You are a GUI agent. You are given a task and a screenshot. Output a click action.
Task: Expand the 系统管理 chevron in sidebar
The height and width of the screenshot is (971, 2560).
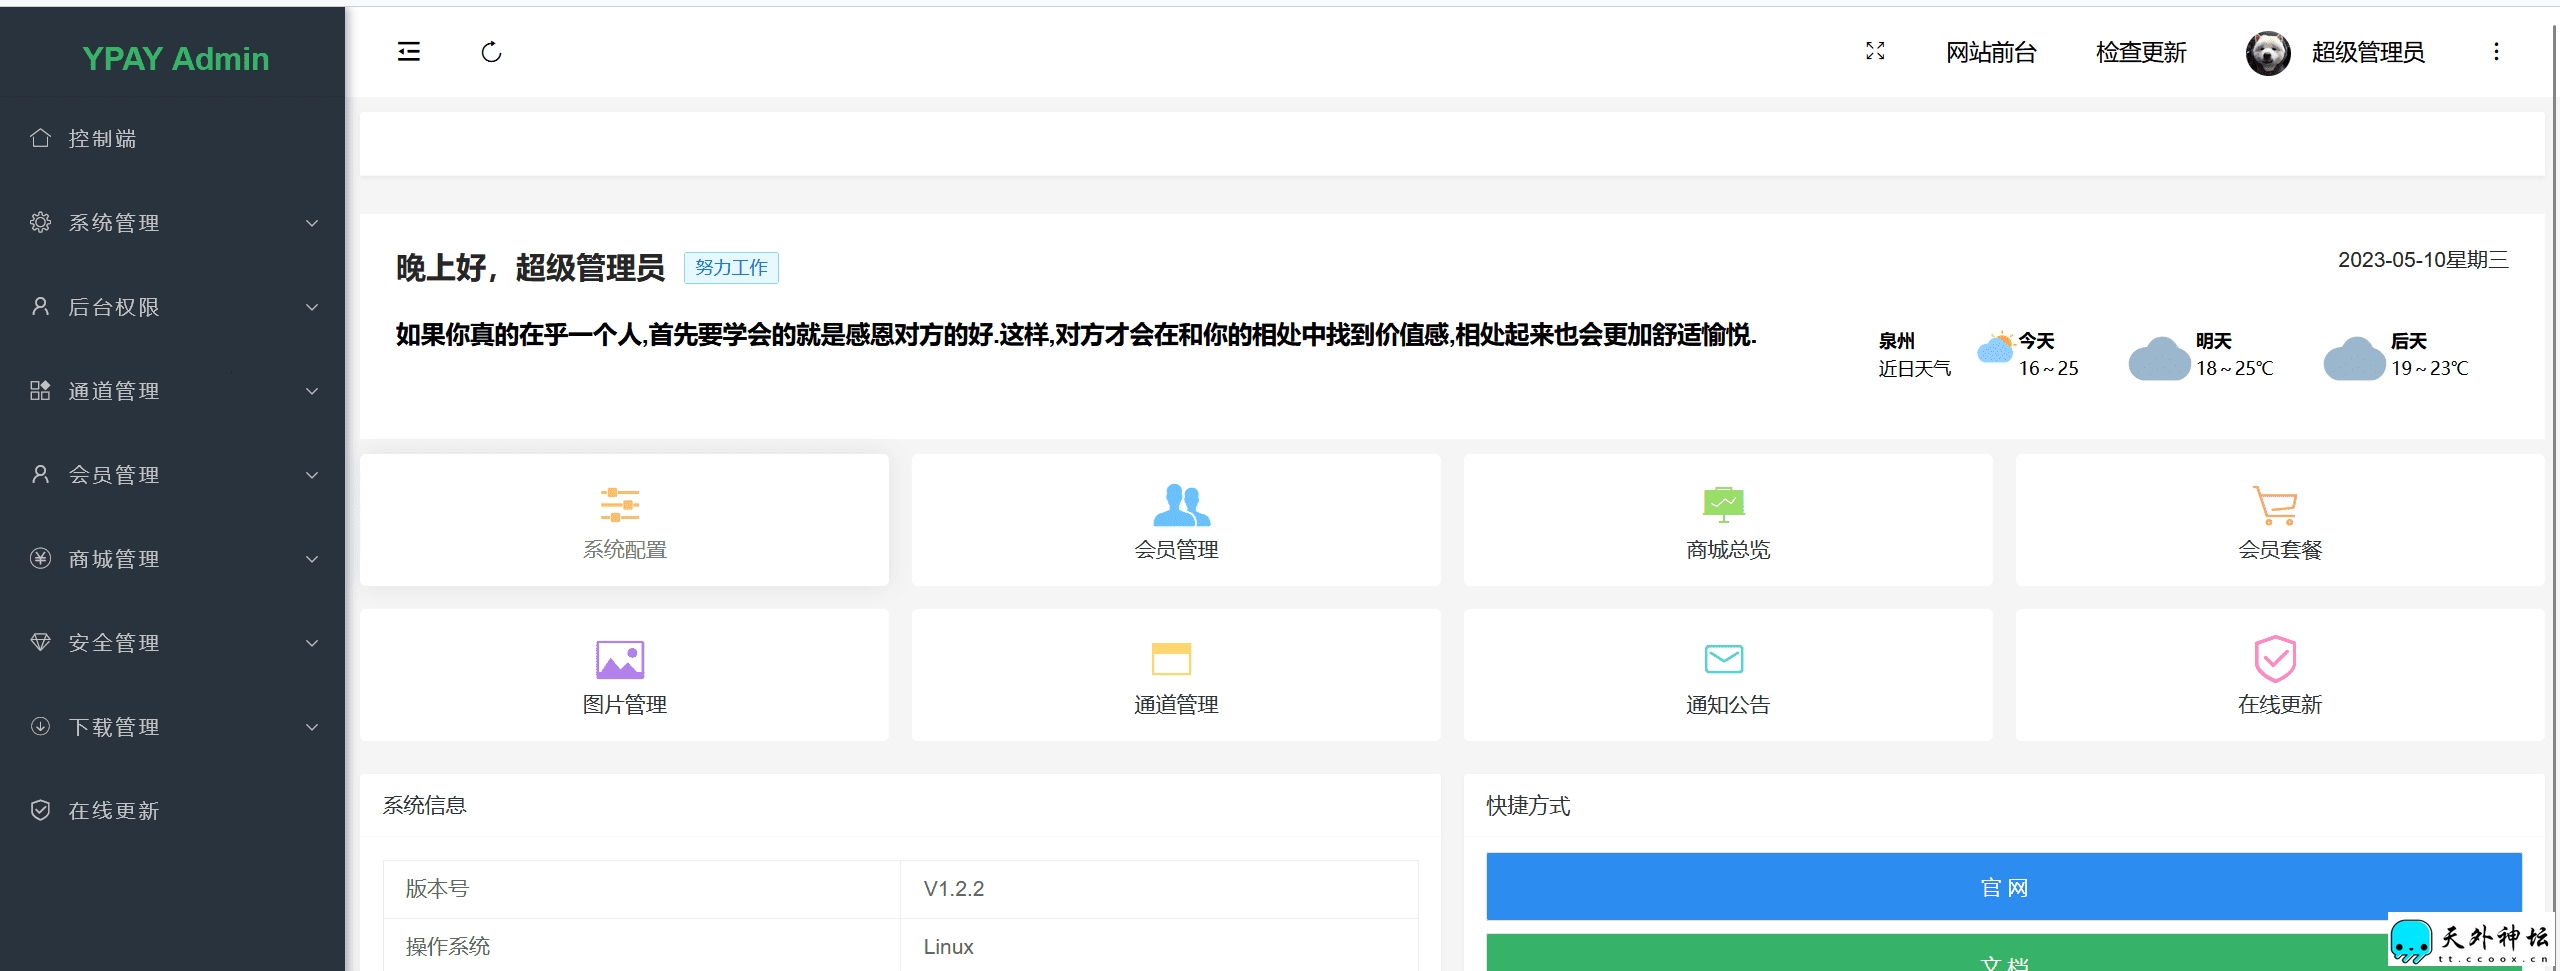(x=312, y=223)
